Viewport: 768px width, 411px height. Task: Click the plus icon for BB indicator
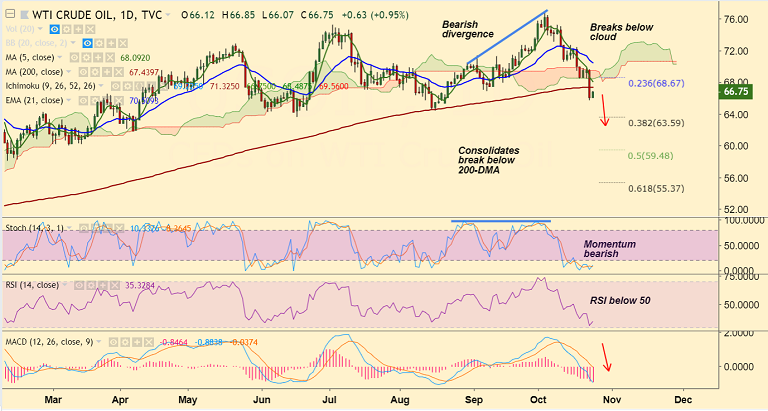coord(111,43)
